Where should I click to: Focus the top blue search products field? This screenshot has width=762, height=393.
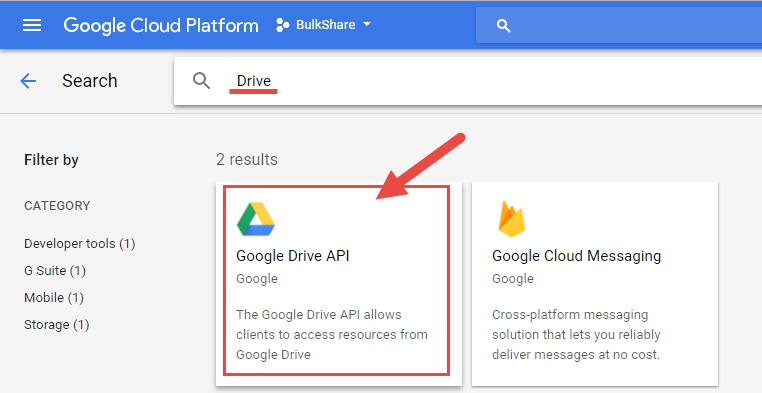click(x=619, y=25)
